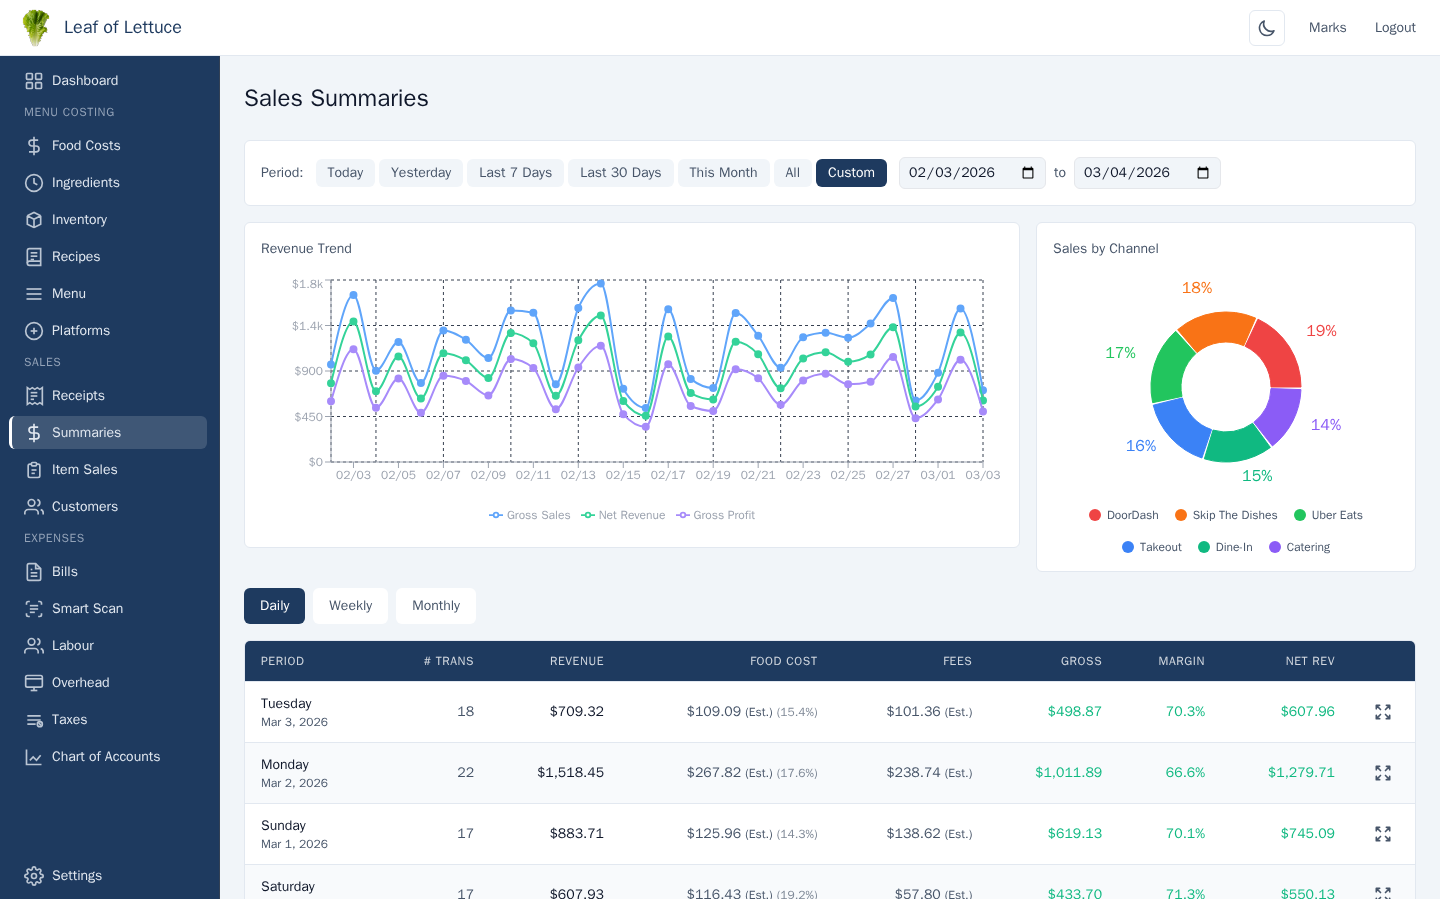Click the Receipts icon in the sidebar

tap(34, 396)
